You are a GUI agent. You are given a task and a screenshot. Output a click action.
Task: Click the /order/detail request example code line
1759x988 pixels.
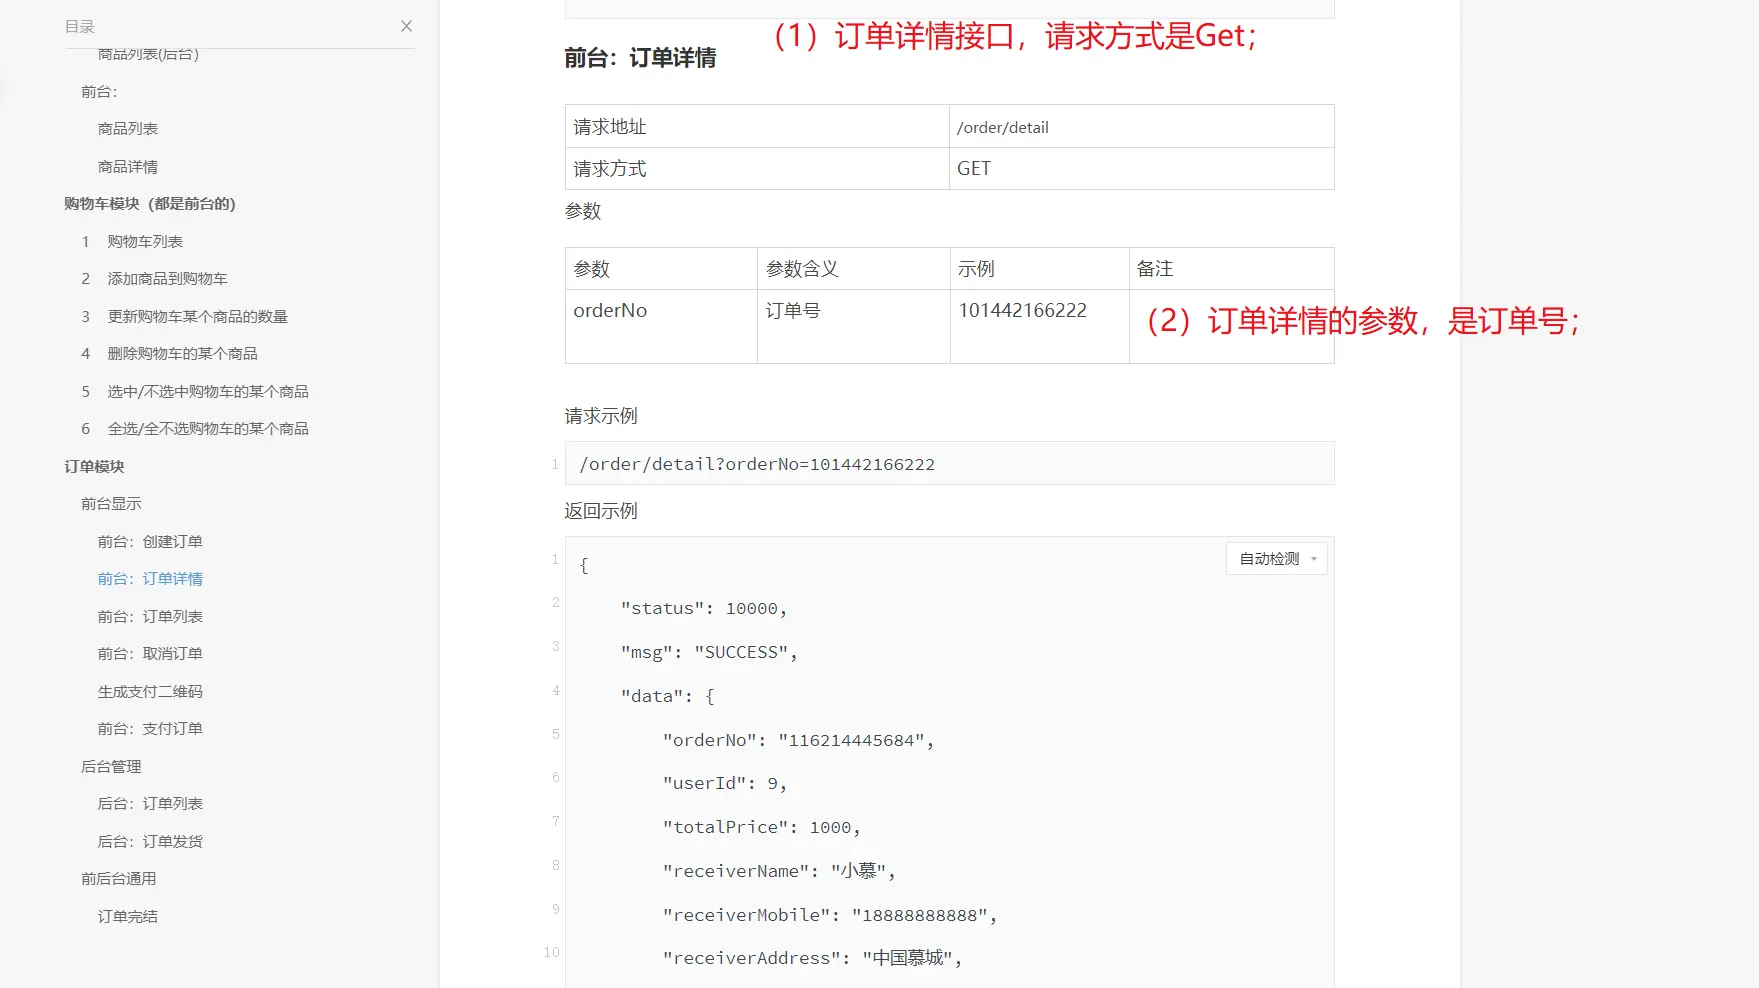coord(757,464)
